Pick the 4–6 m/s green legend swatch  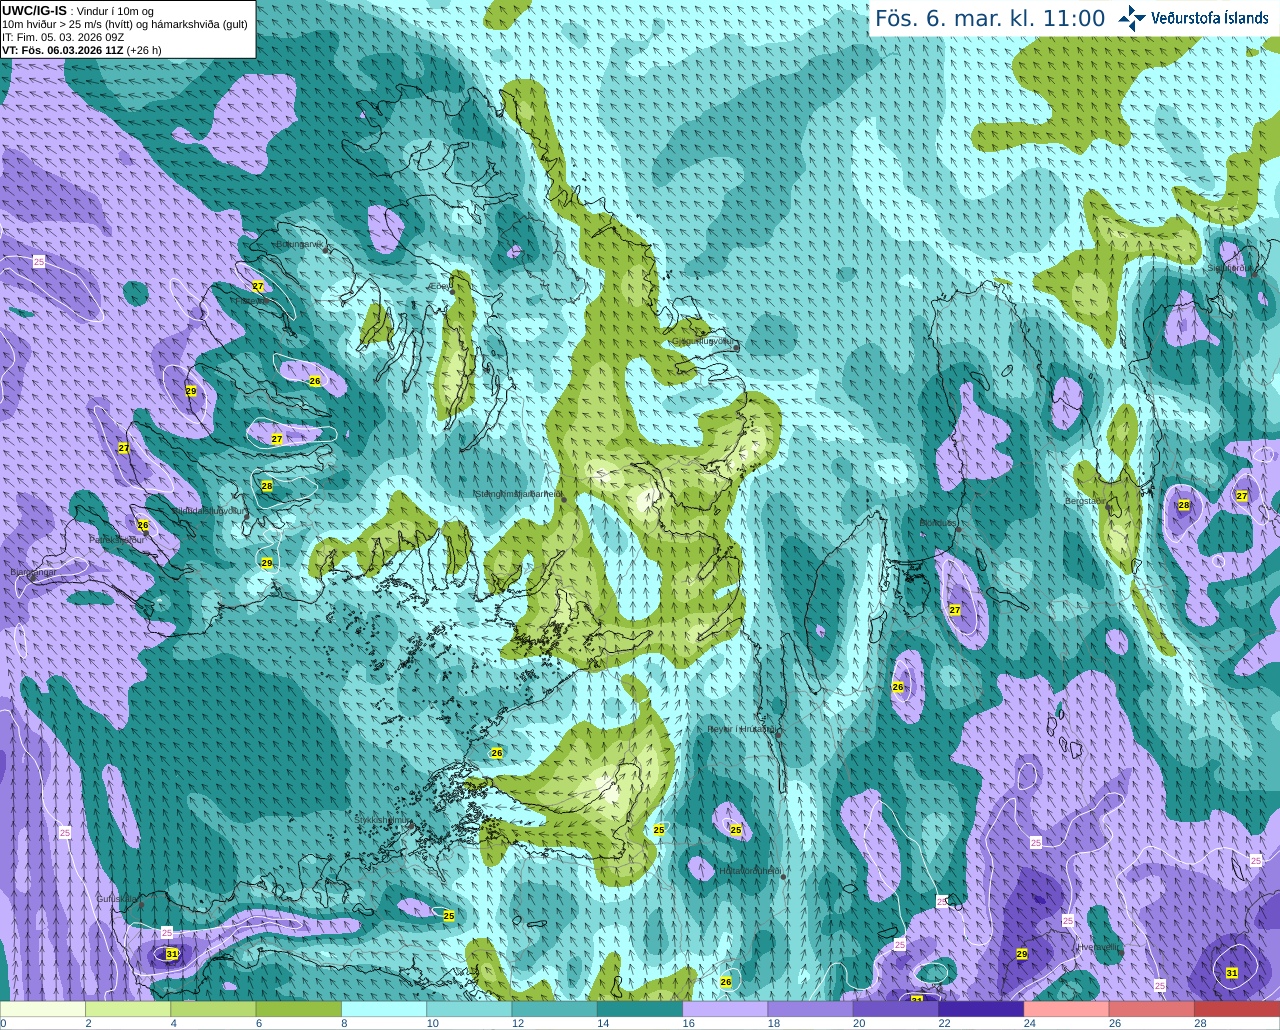[x=213, y=1009]
